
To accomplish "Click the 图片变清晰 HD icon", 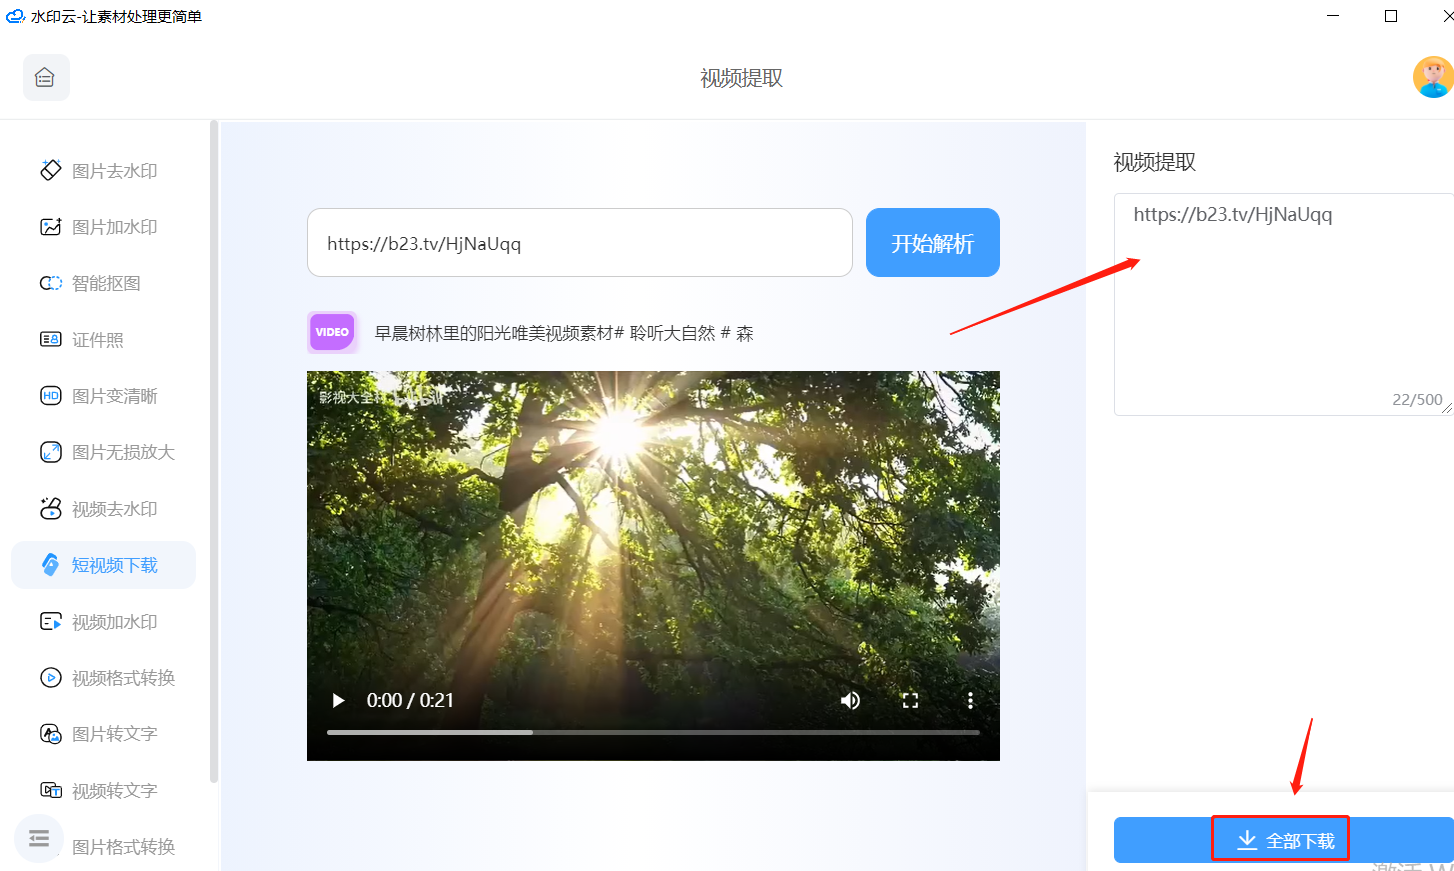I will point(51,395).
